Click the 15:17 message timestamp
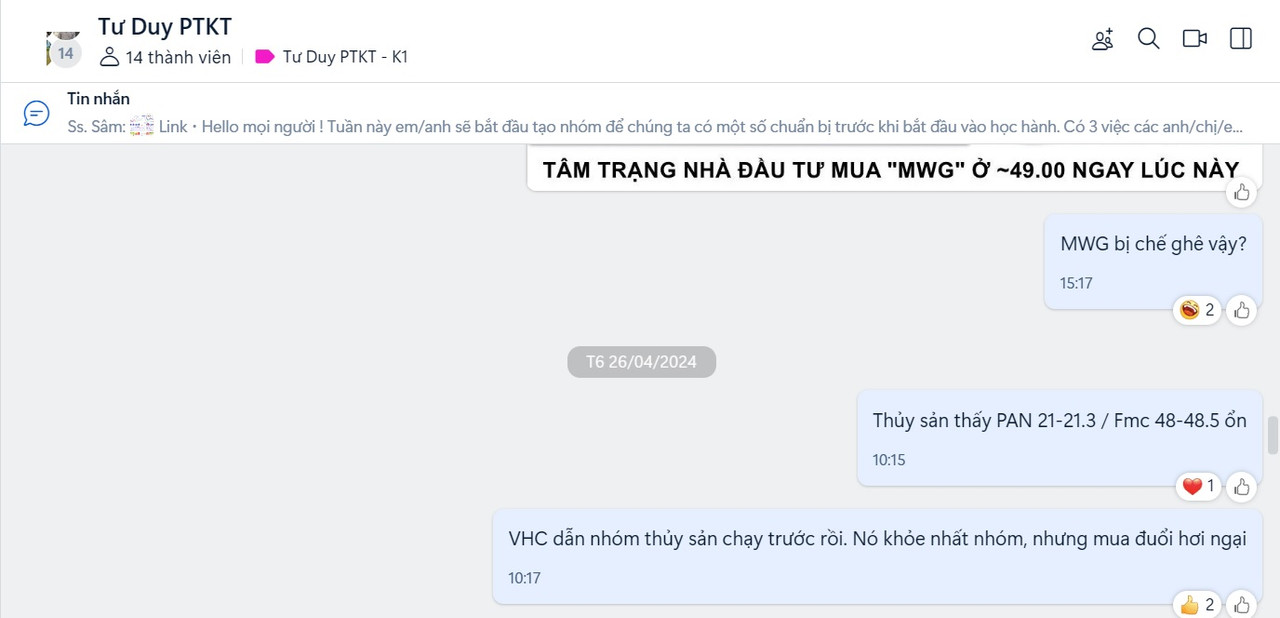The width and height of the screenshot is (1280, 618). pos(1076,283)
